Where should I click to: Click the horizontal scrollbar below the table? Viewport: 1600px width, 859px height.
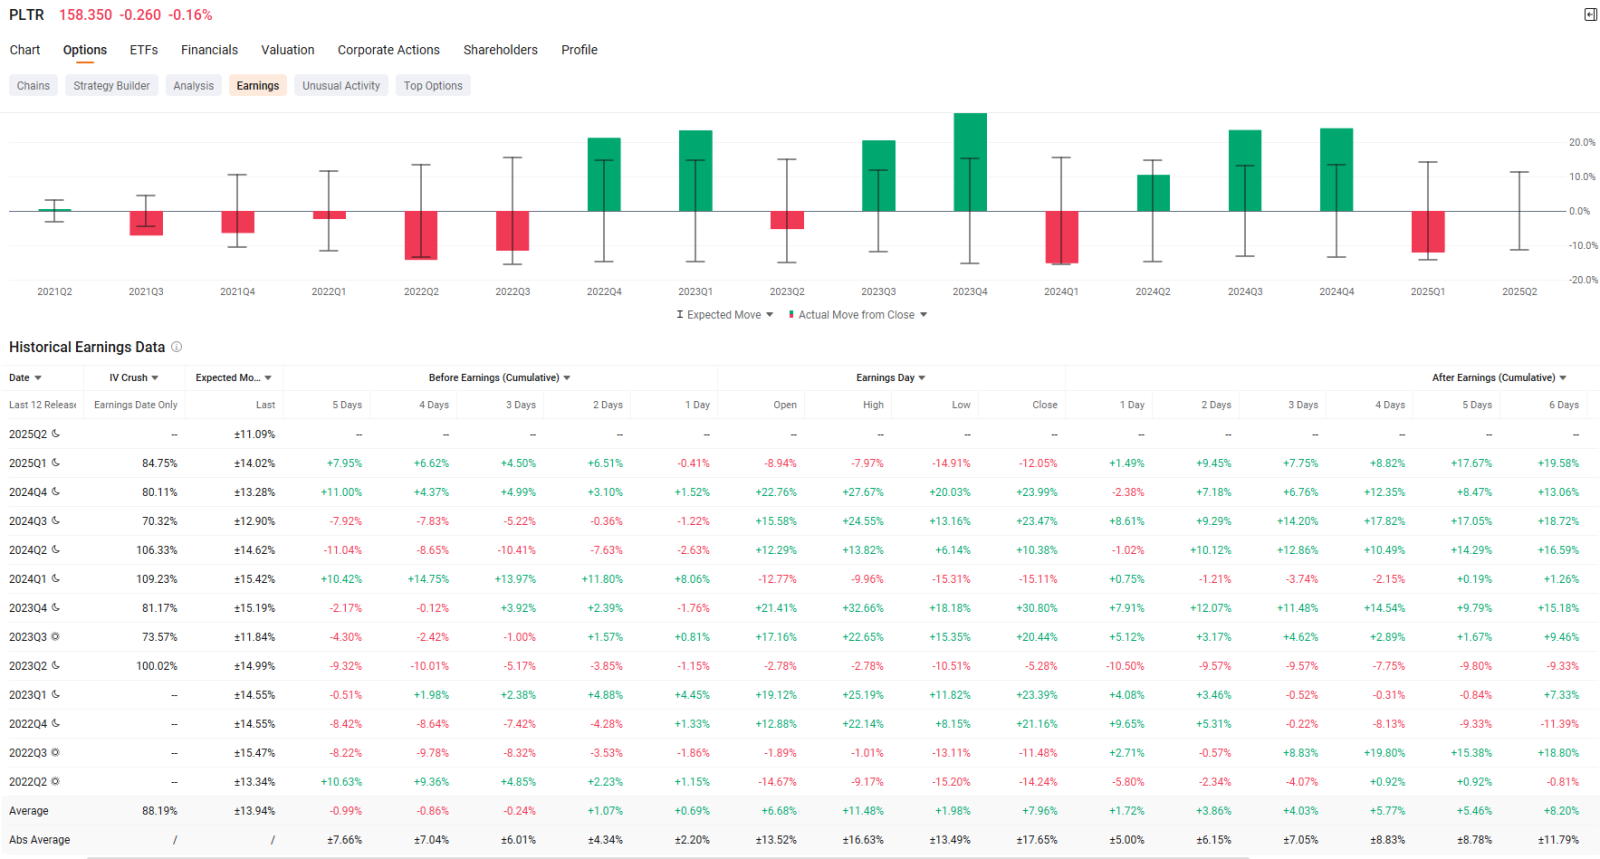coord(668,857)
